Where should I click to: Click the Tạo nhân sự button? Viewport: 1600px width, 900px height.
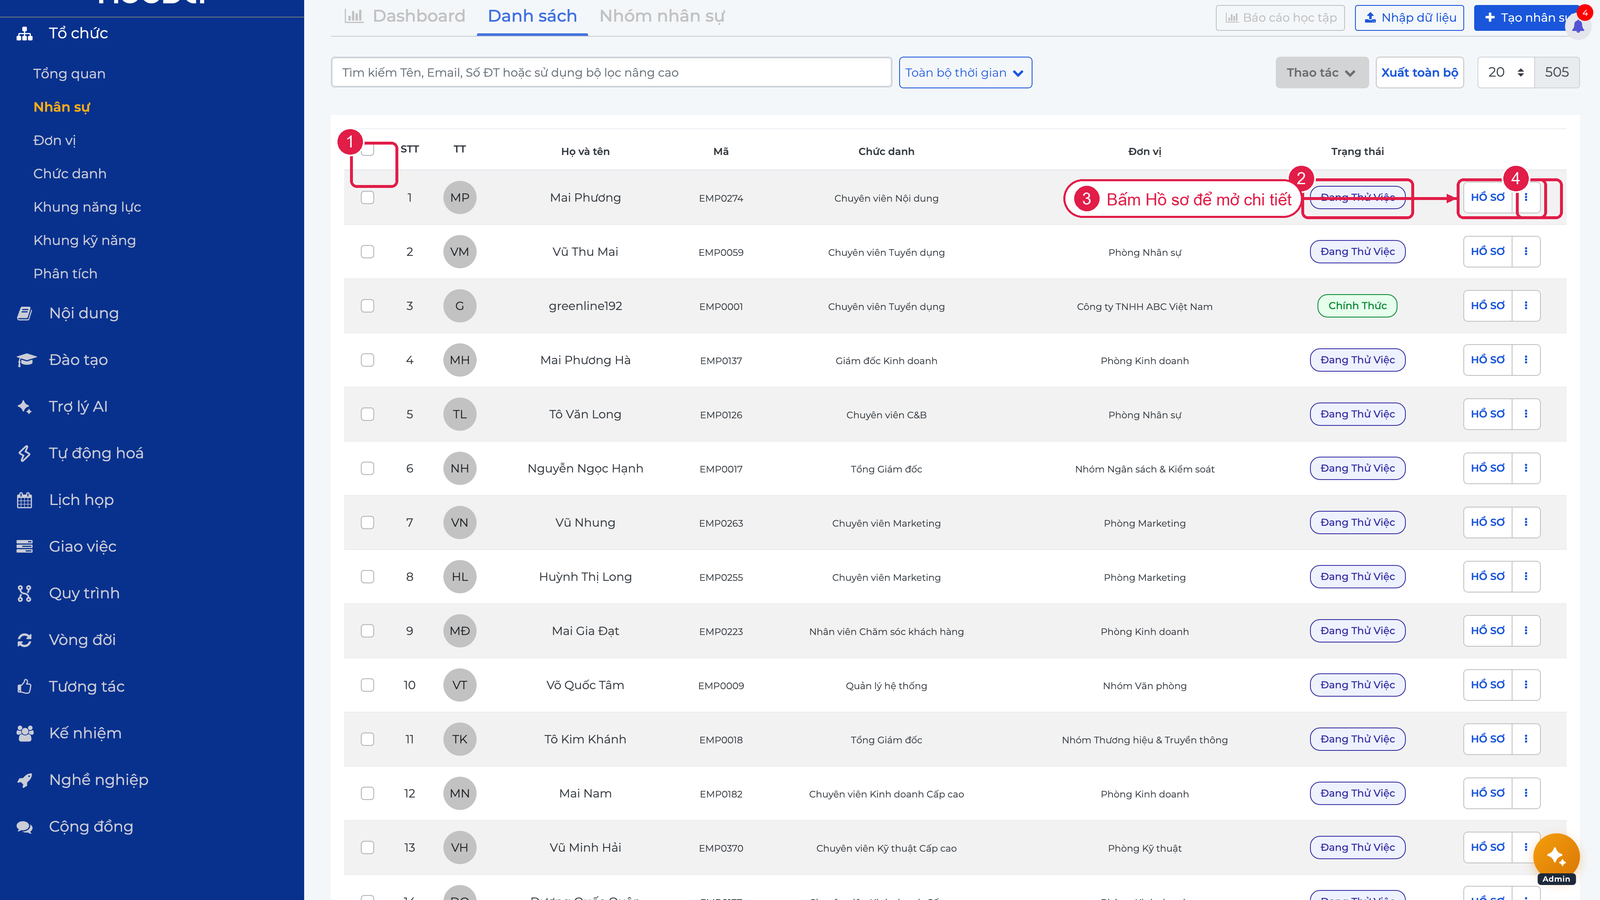pos(1525,18)
